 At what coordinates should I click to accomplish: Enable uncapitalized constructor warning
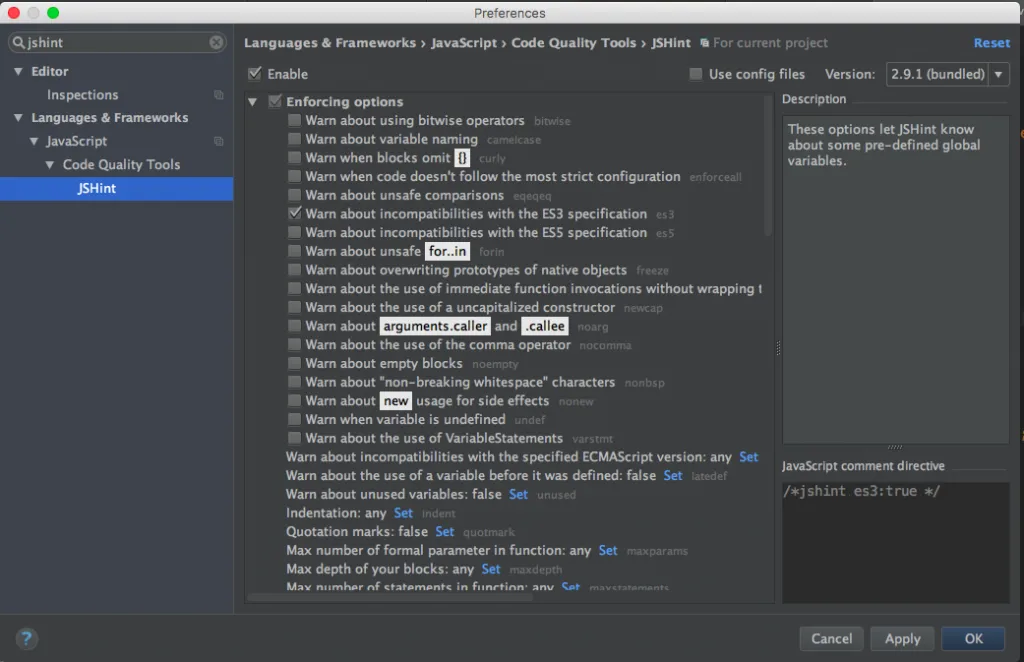(x=295, y=307)
